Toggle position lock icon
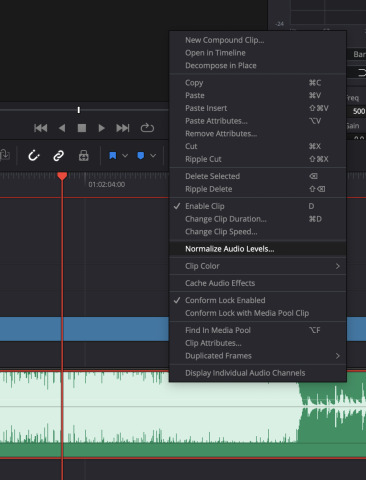This screenshot has width=366, height=480. pos(83,156)
